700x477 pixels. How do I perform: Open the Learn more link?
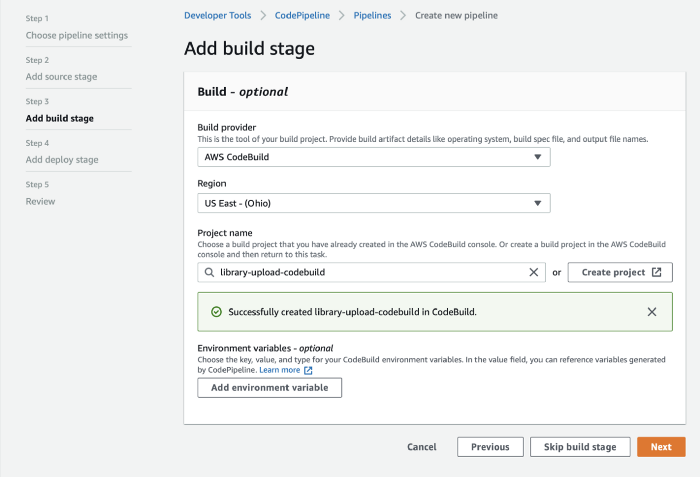tap(279, 370)
